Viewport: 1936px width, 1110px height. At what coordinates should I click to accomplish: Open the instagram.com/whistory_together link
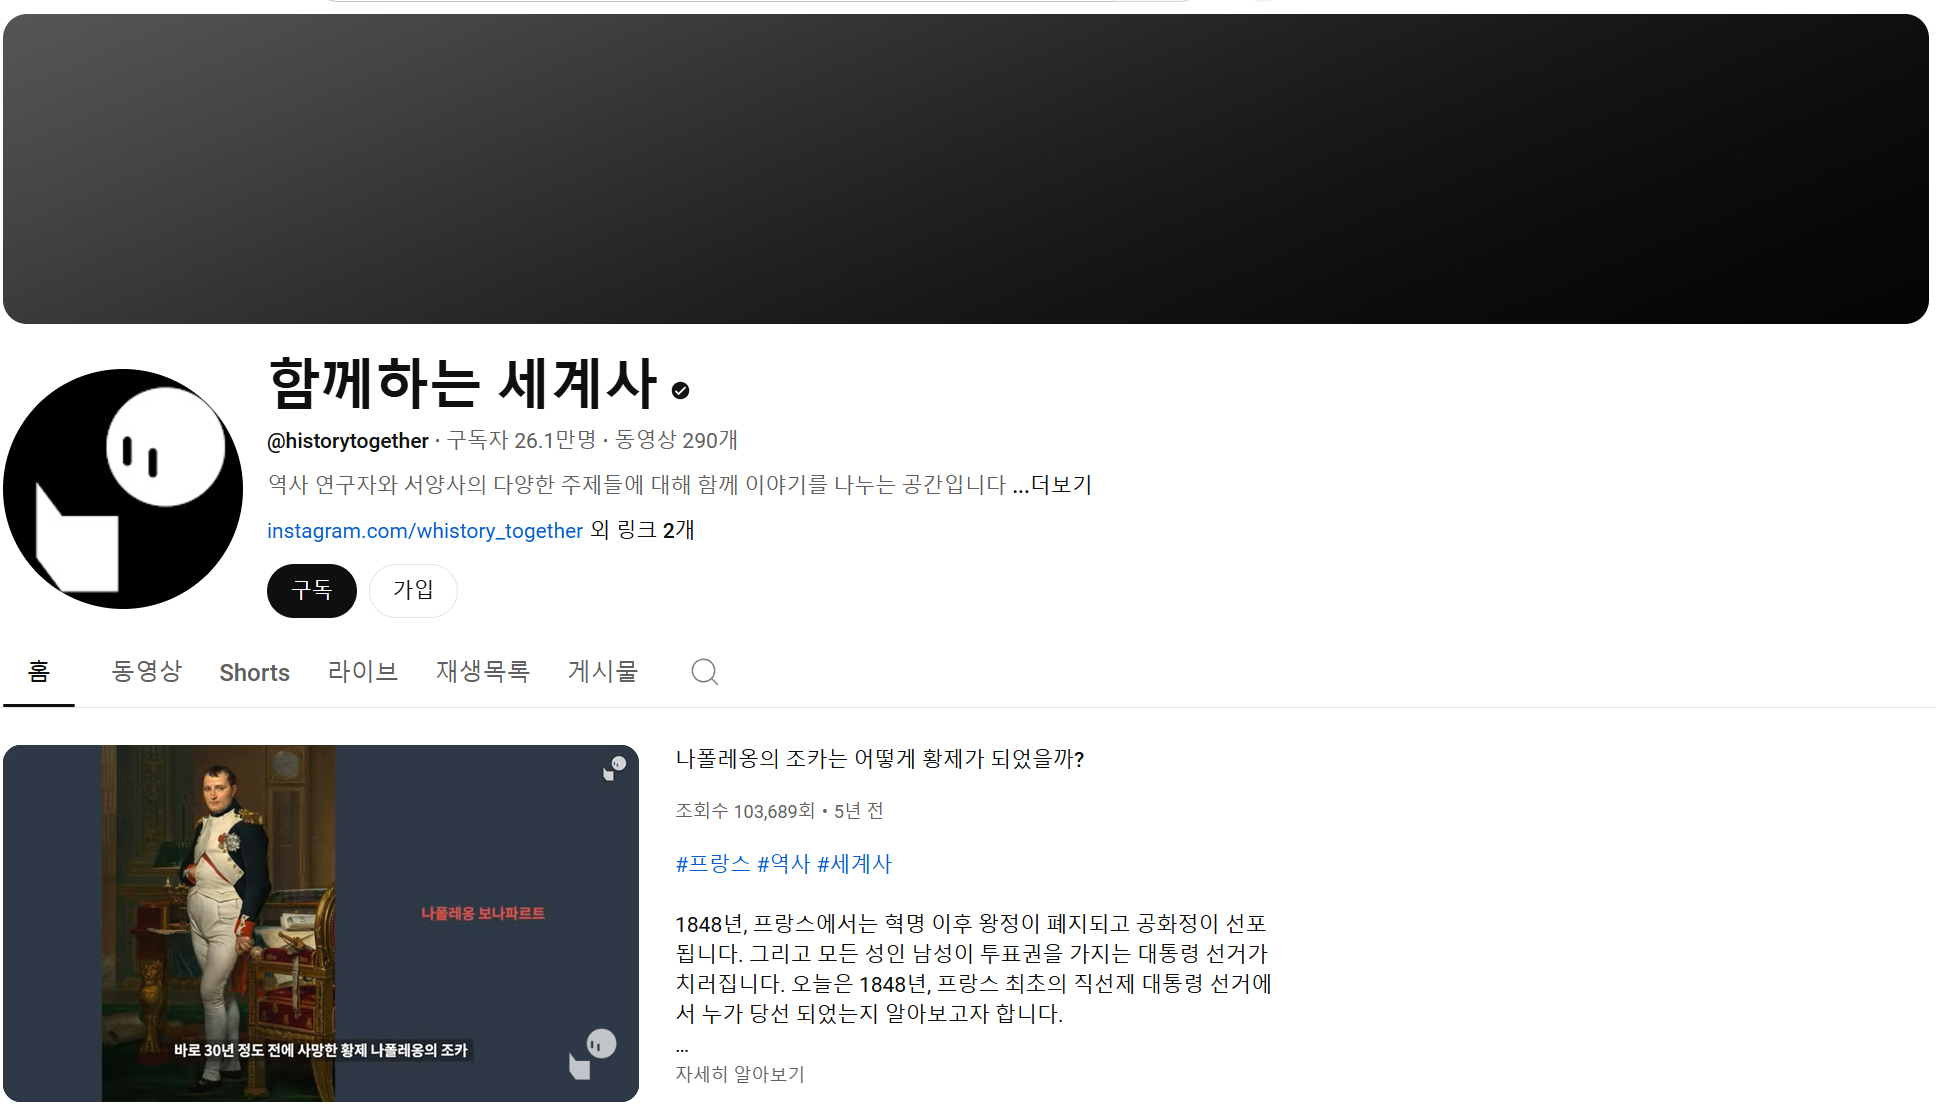[x=424, y=530]
